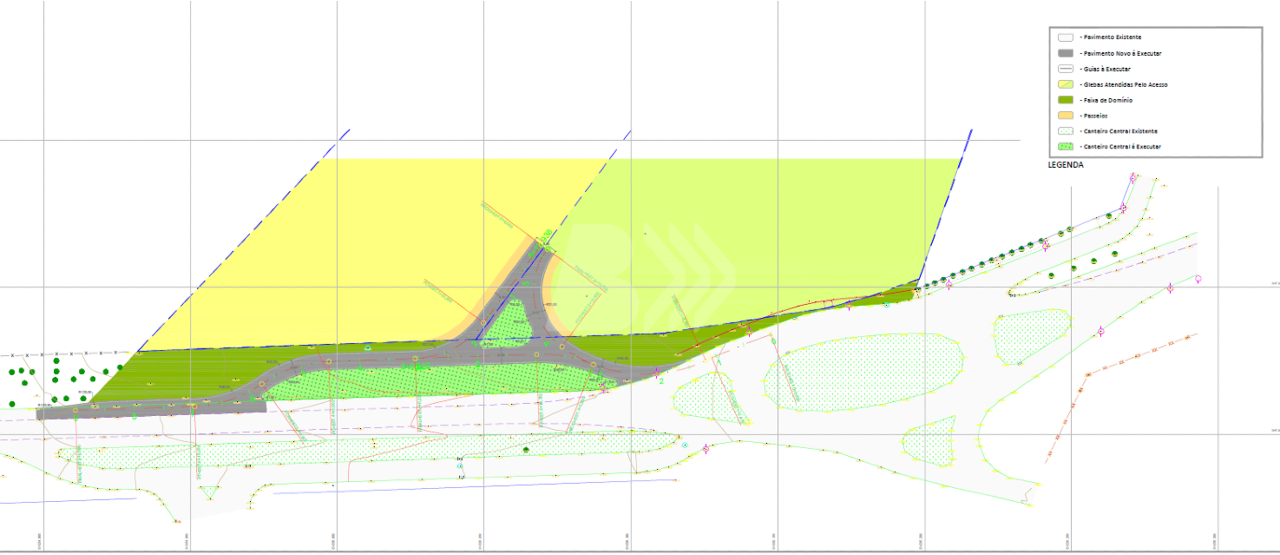Select the 'Guias à Executar' legend text
Viewport: 1280px width, 555px height.
[1107, 69]
